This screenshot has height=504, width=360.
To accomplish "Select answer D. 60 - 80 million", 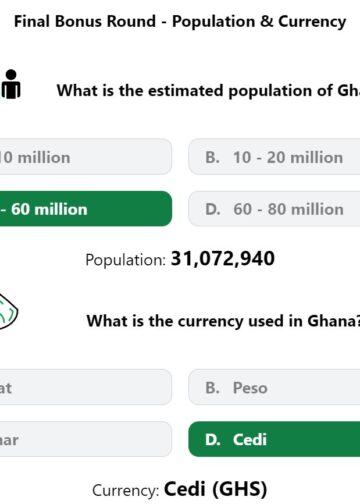I will pos(274,209).
